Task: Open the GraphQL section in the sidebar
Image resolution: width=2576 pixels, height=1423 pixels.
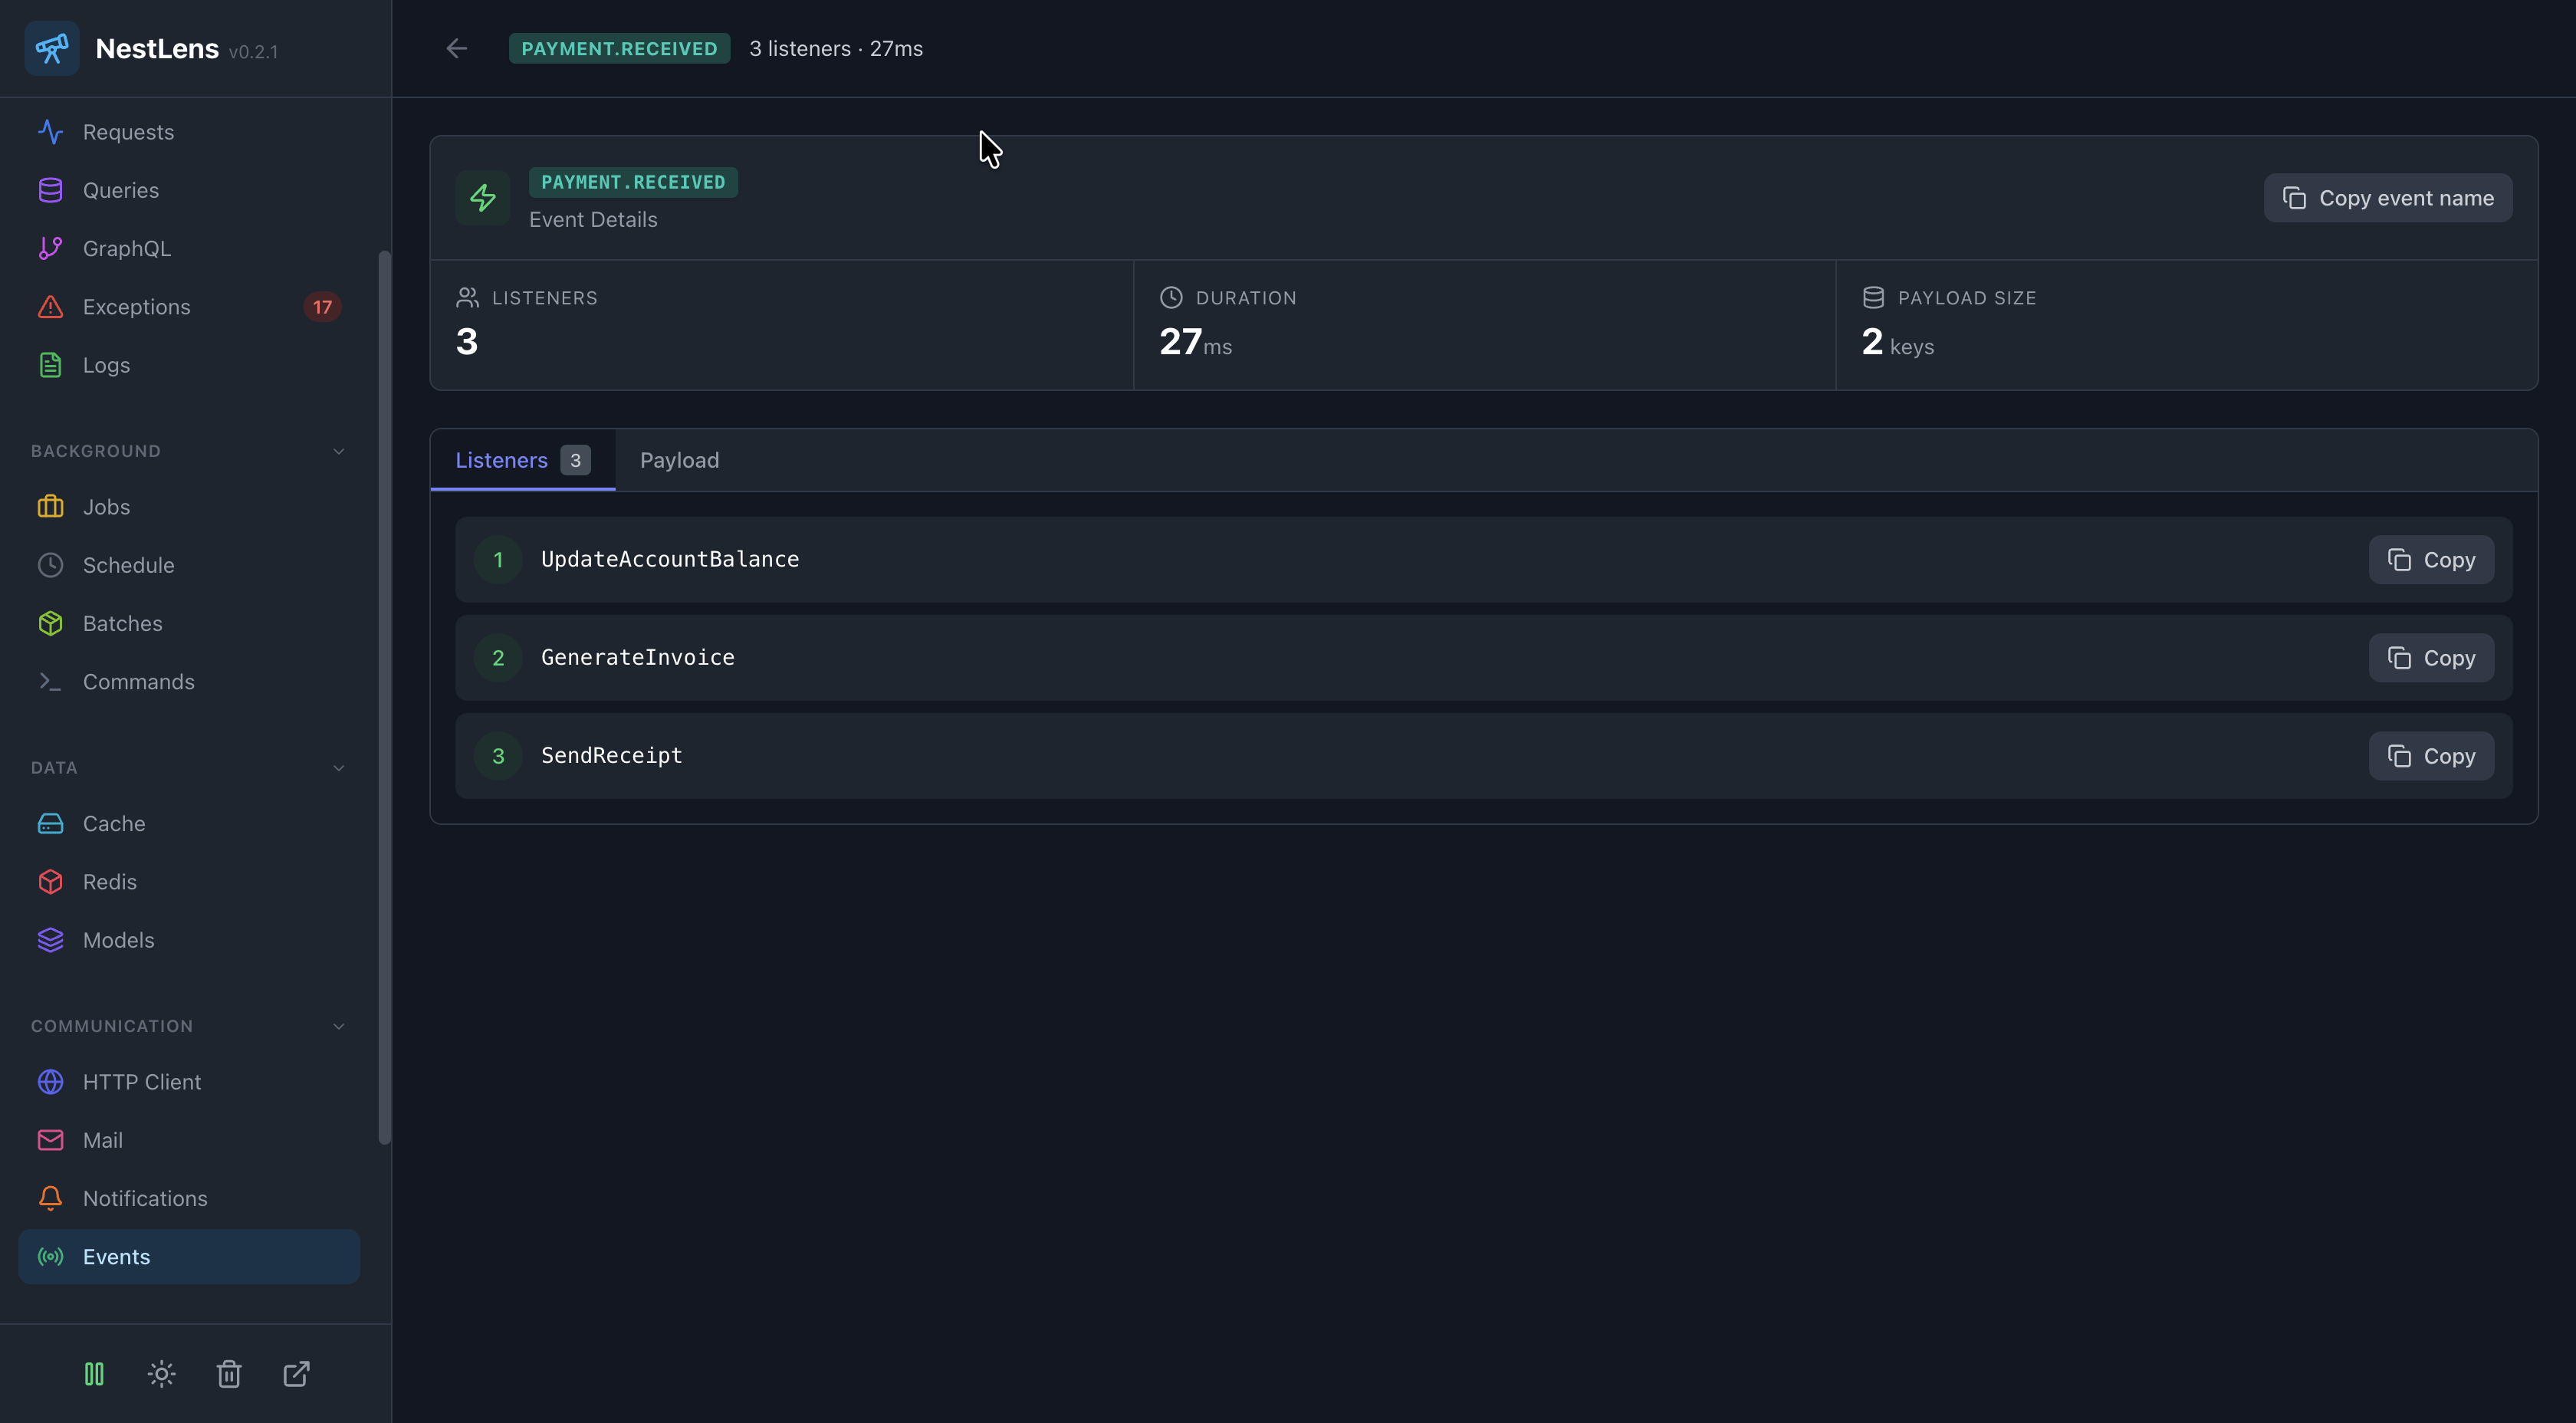Action: [x=126, y=248]
